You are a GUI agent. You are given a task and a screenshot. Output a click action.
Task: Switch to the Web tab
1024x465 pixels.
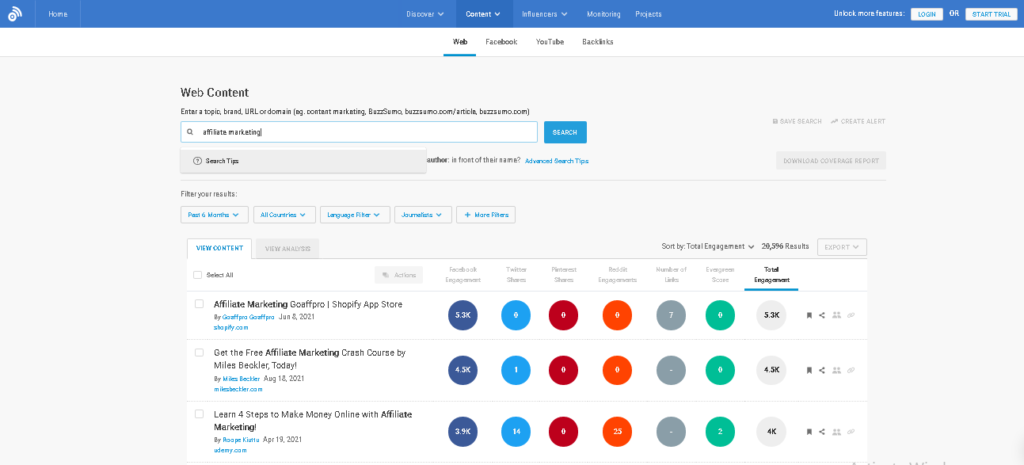click(460, 42)
